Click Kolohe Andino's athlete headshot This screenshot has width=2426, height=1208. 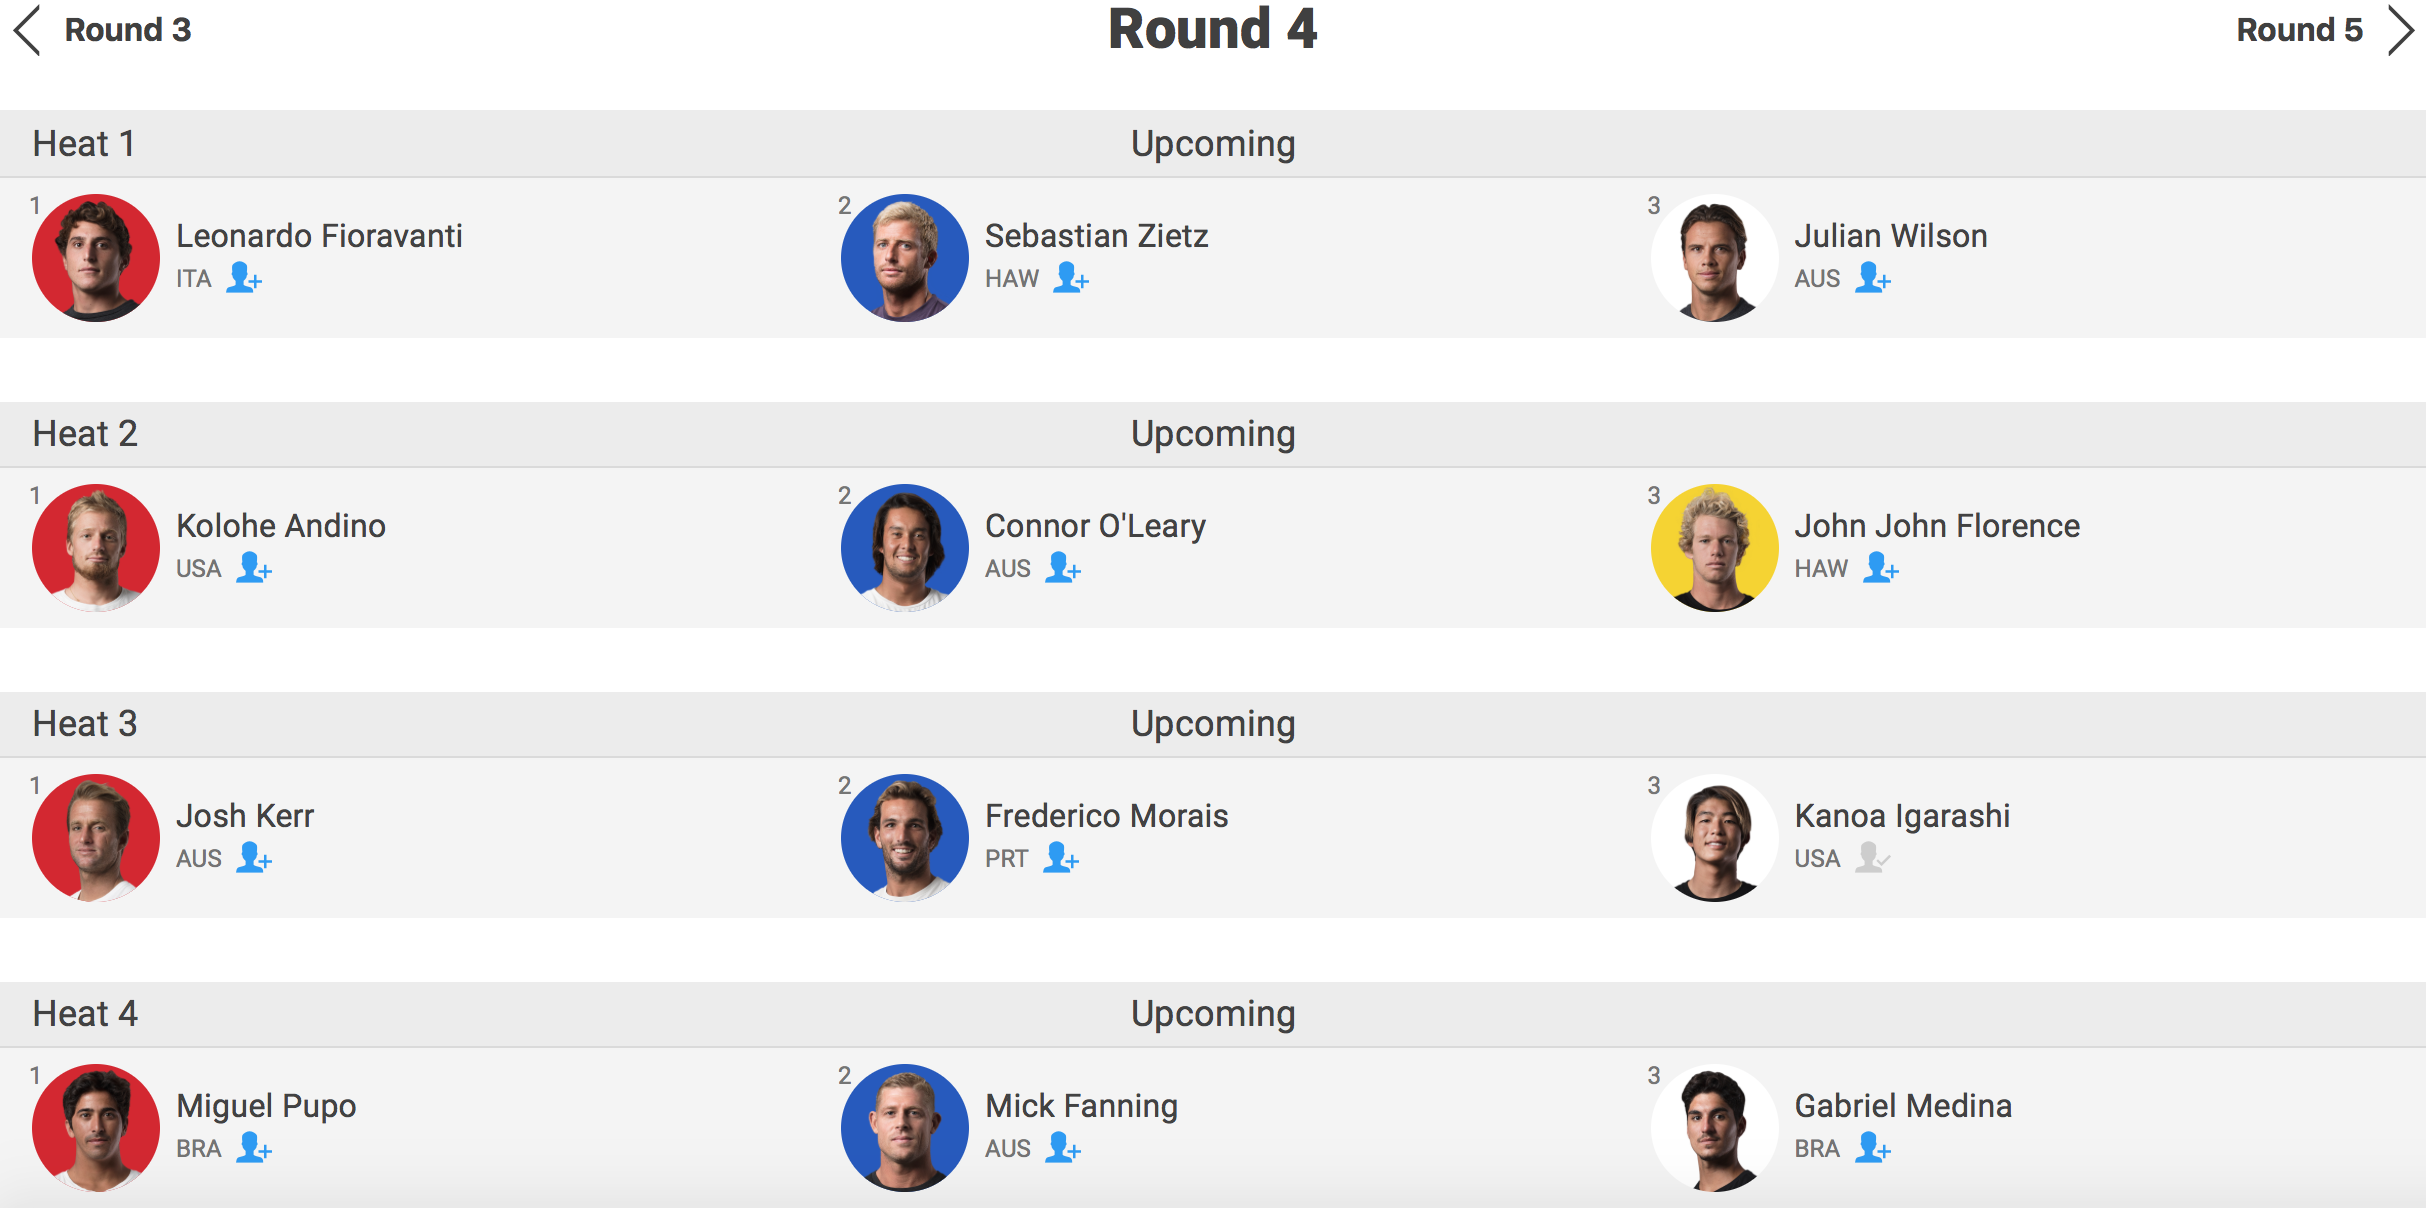96,547
